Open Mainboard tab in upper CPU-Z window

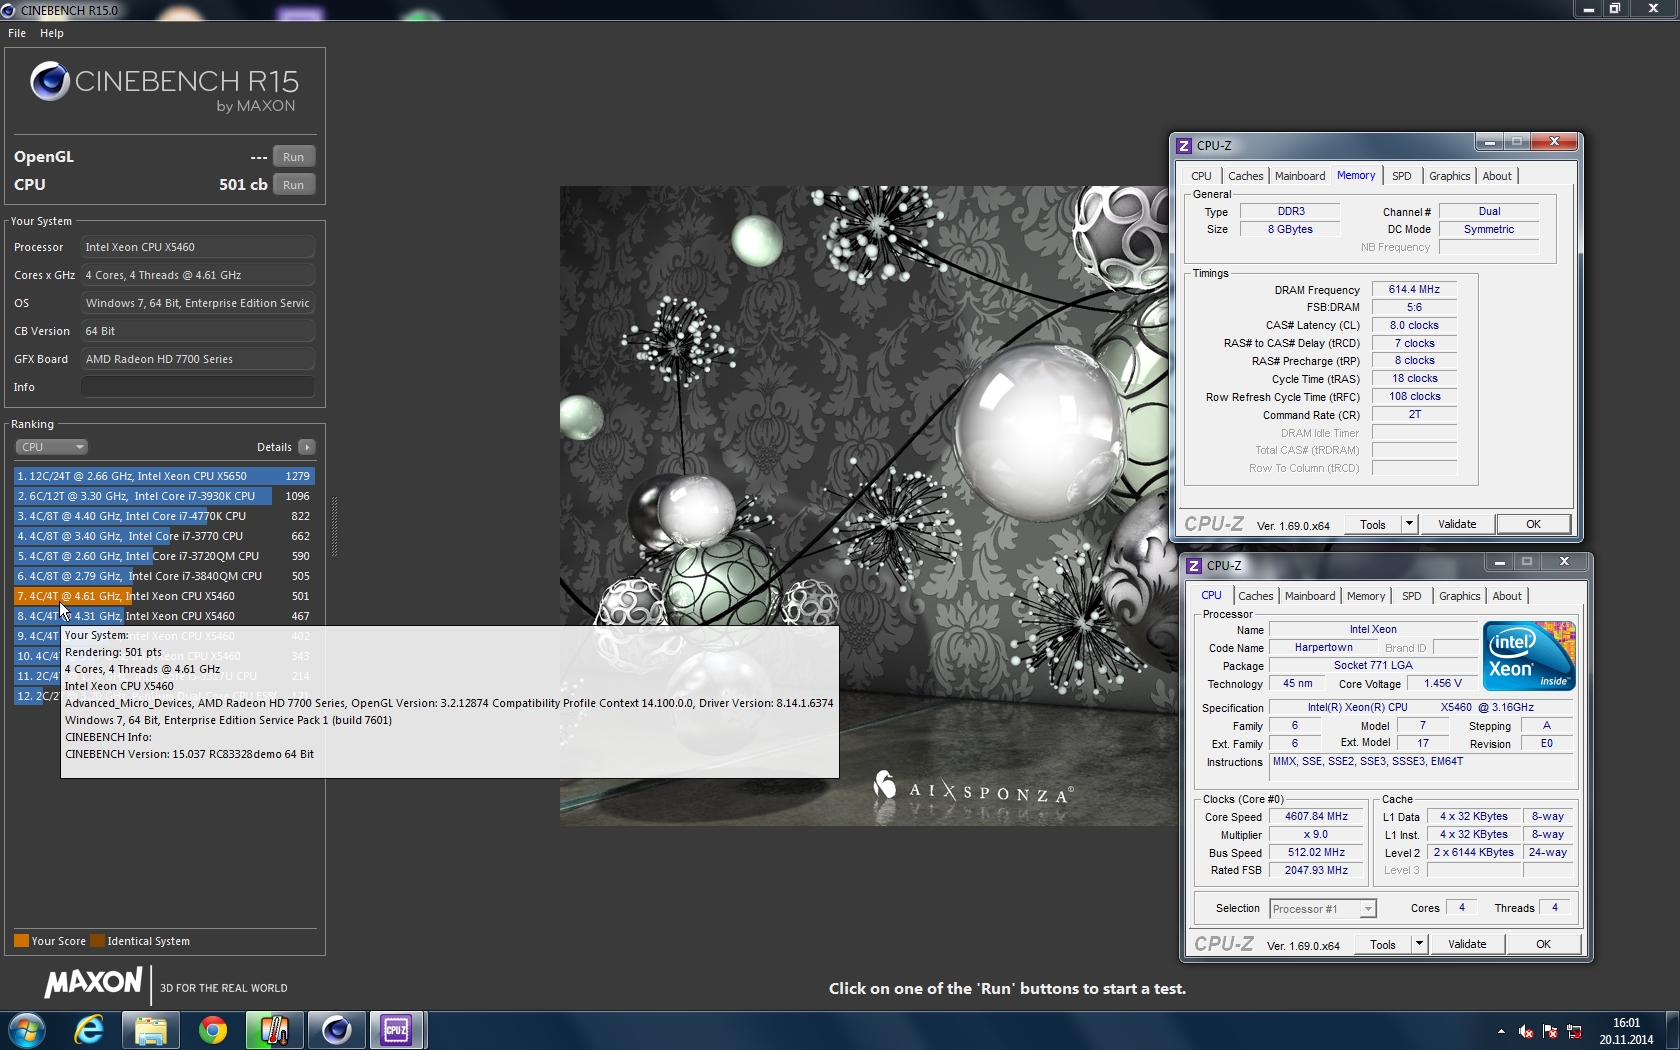tap(1300, 176)
